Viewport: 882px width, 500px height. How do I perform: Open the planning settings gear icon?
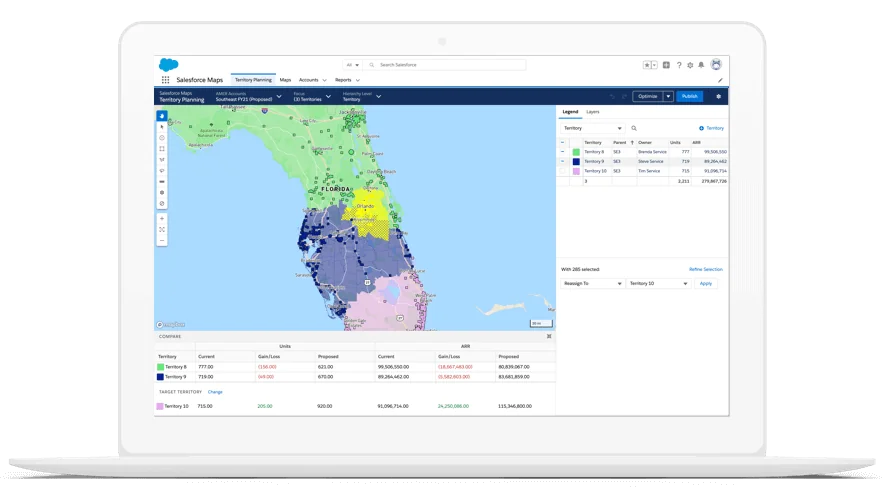[718, 97]
